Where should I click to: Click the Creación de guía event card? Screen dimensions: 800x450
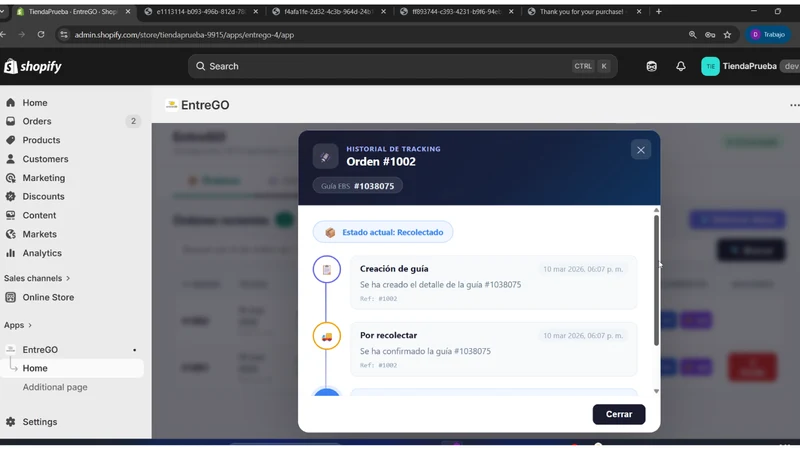click(x=493, y=283)
